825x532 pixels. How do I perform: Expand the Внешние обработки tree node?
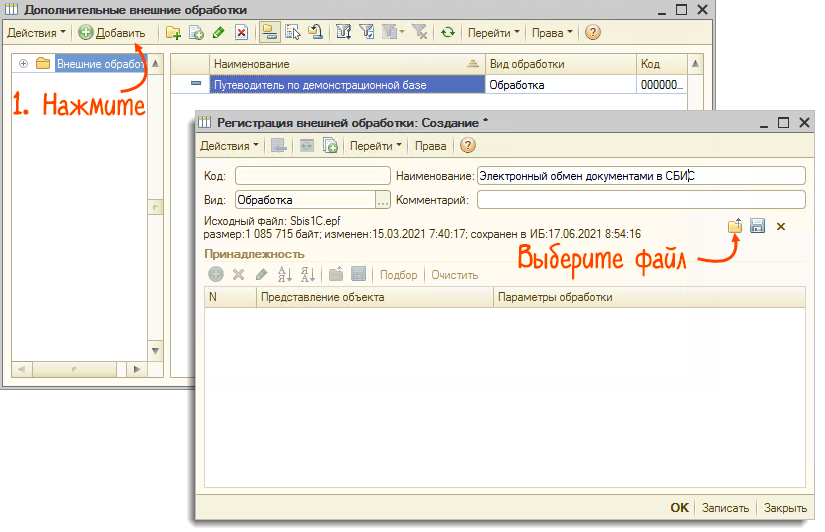[x=23, y=64]
